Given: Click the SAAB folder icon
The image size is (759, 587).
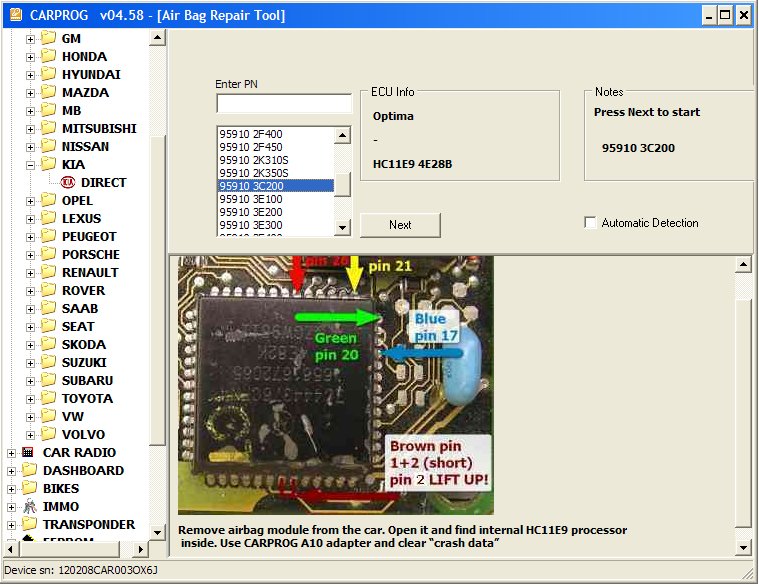Looking at the screenshot, I should coord(48,308).
